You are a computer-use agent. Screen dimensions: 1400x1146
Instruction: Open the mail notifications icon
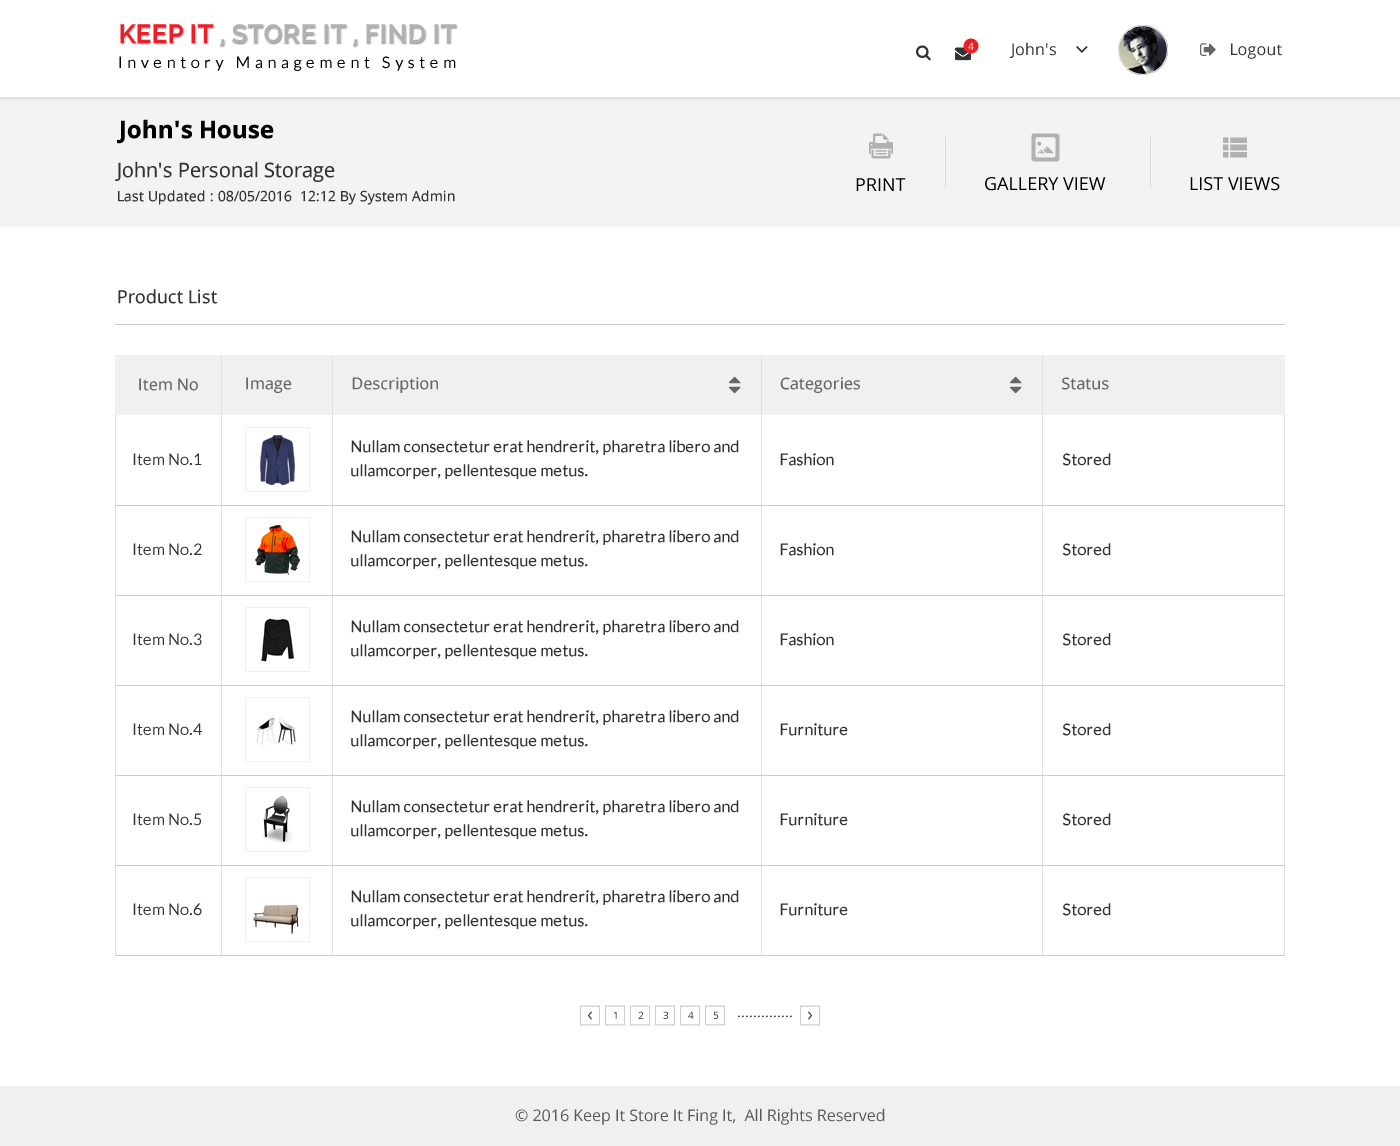pos(963,53)
